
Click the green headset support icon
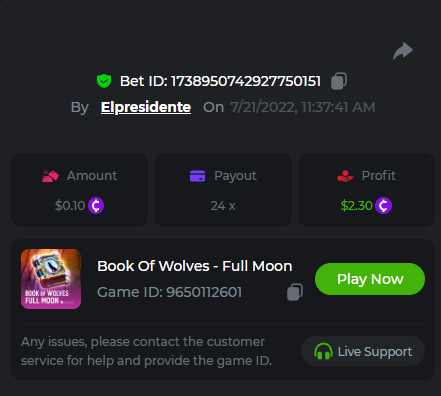323,351
